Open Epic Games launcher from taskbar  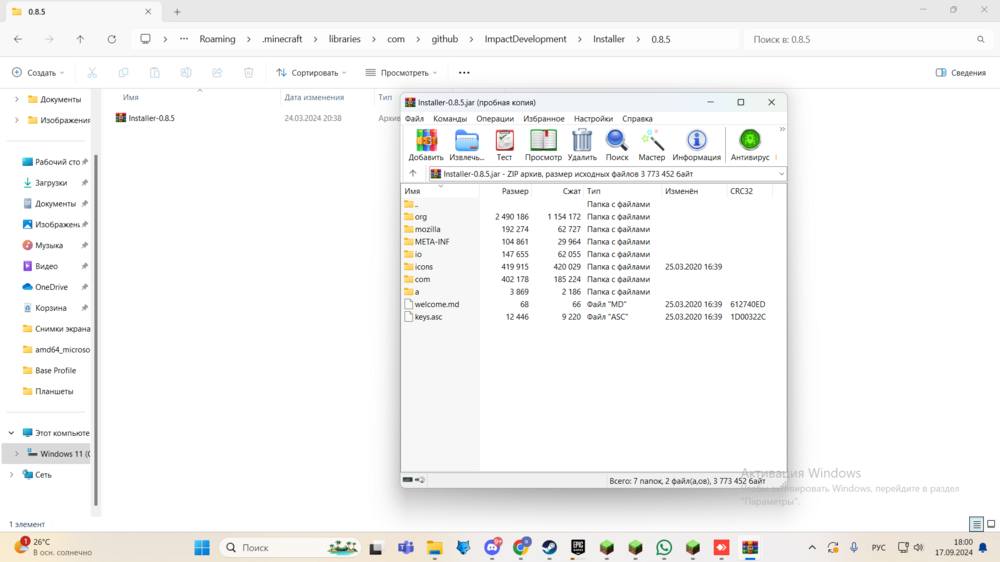click(578, 547)
